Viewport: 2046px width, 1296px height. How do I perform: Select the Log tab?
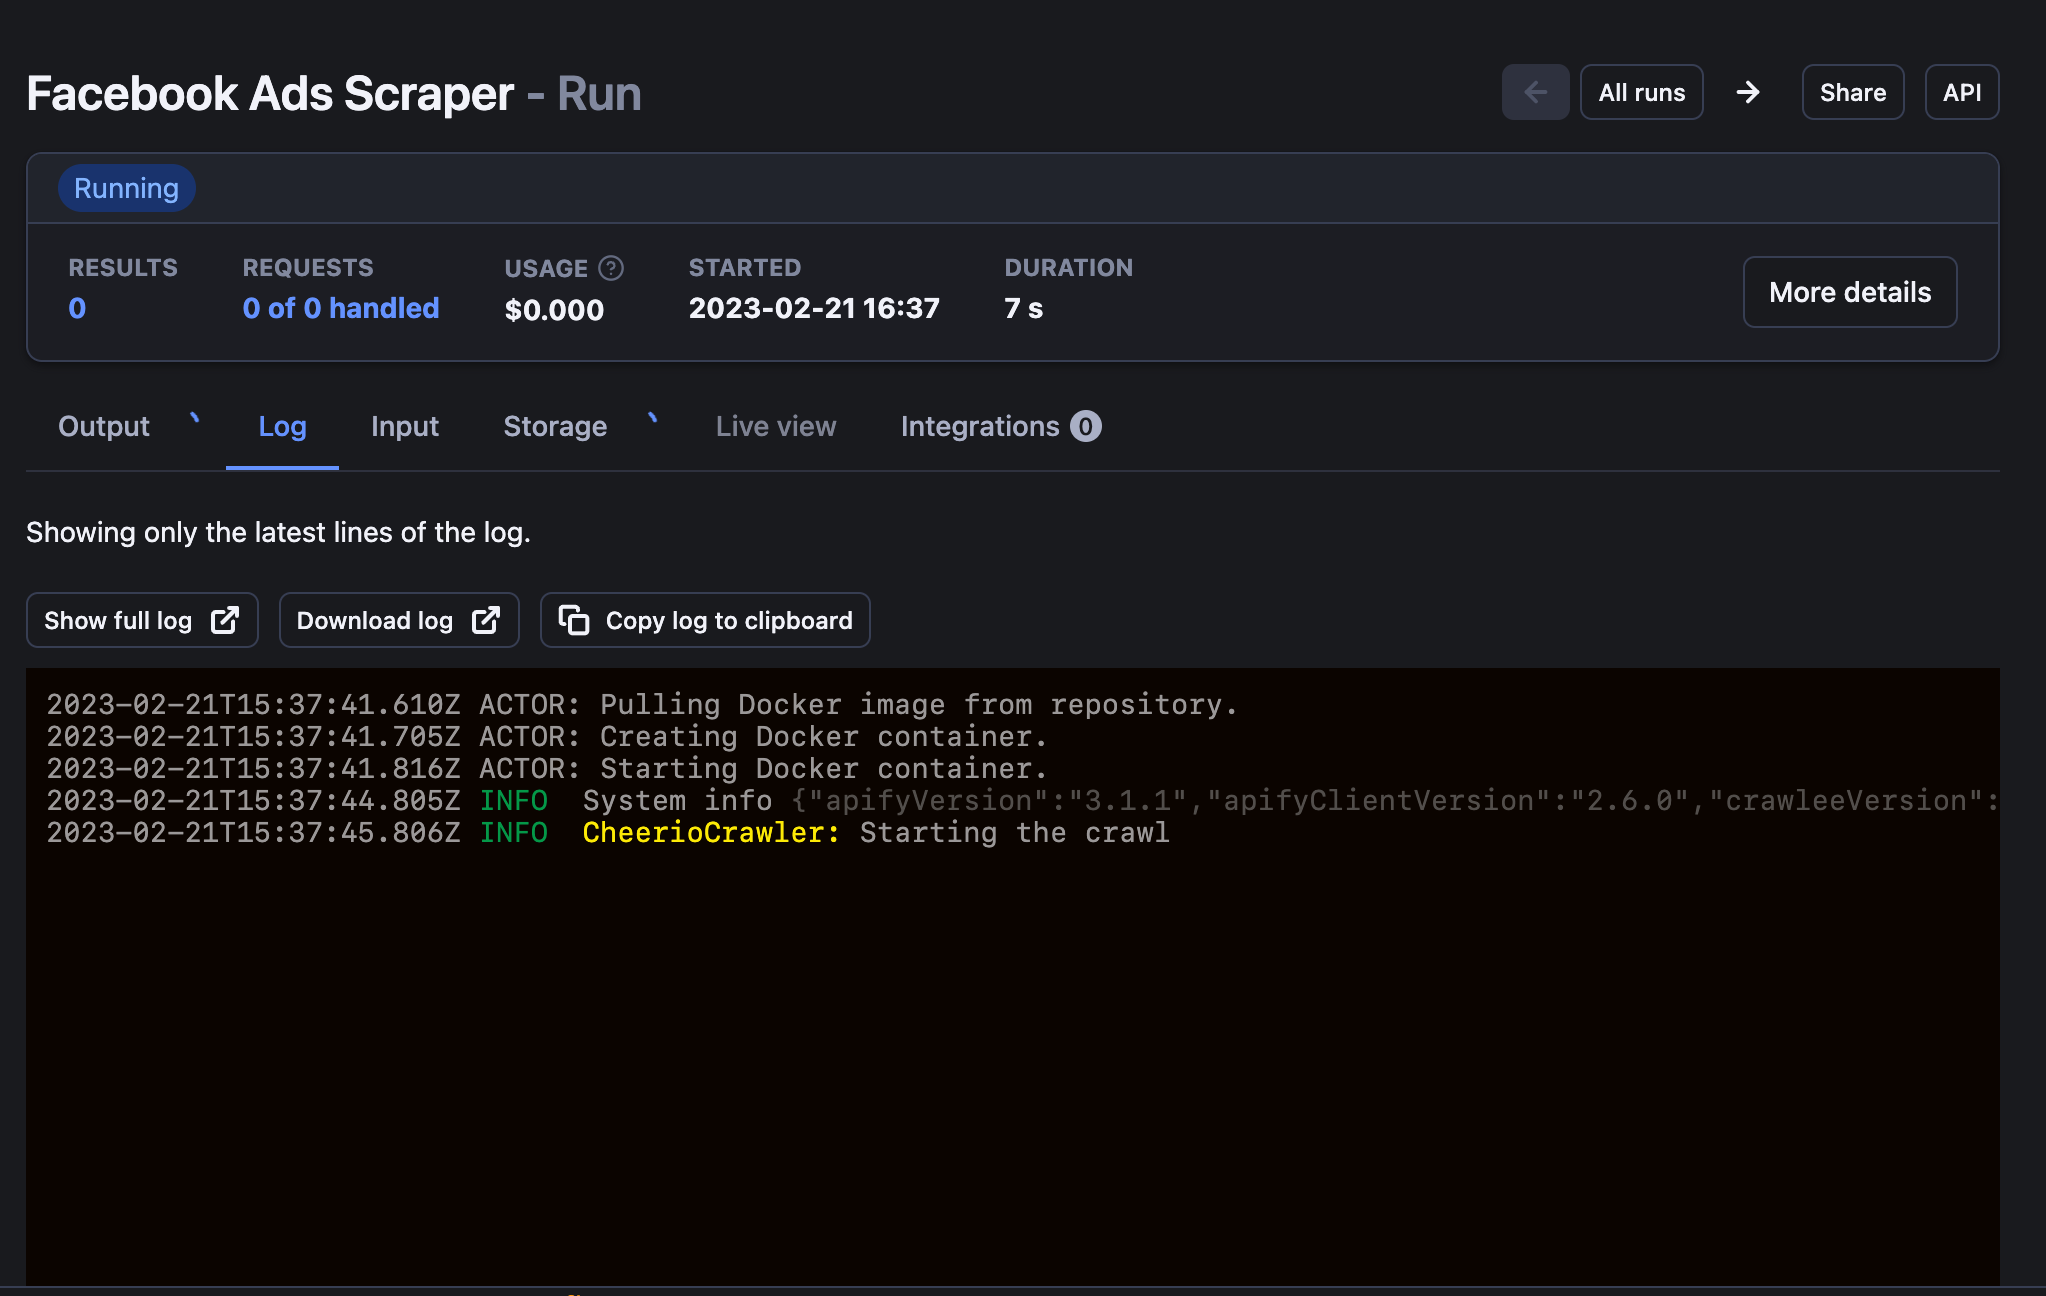[282, 426]
